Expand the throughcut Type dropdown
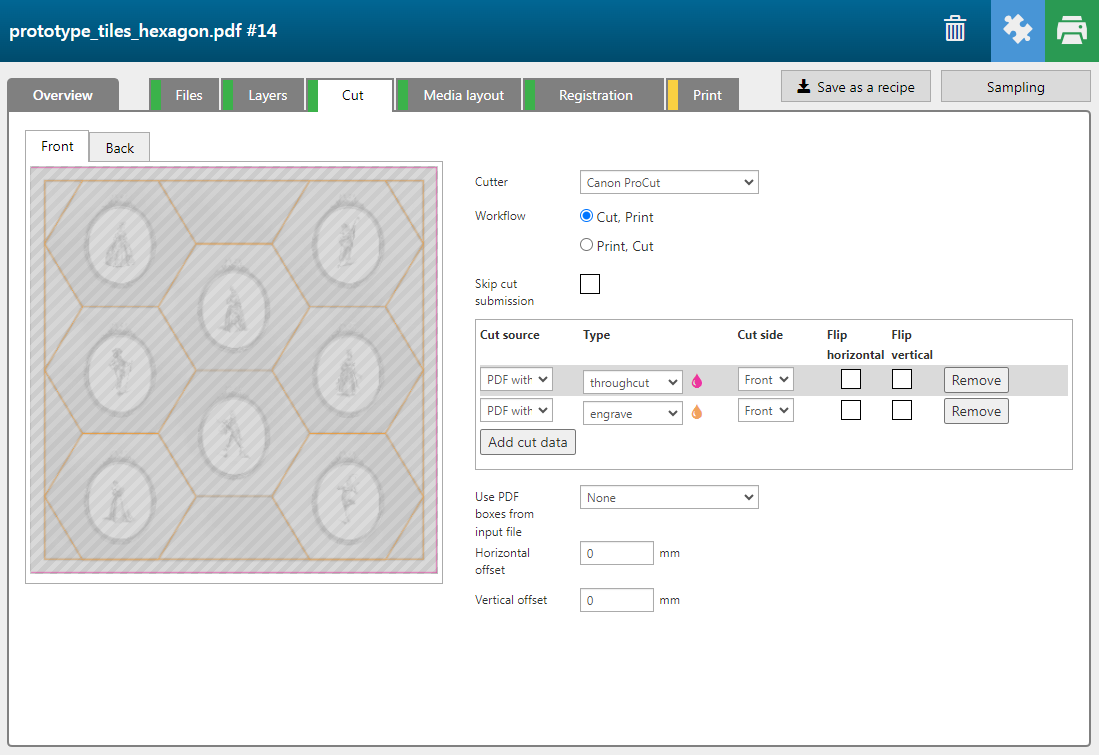Screen dimensions: 1099x755 (x=632, y=382)
